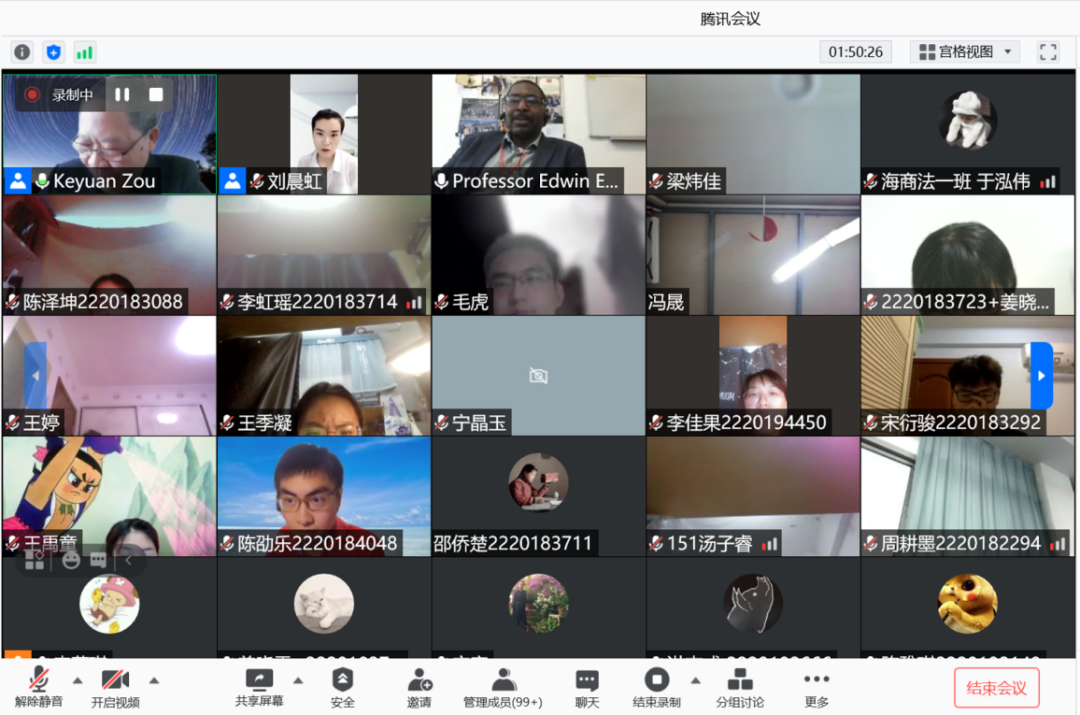The width and height of the screenshot is (1080, 715).
Task: Open the Invite (邀请) dialog
Action: tap(420, 687)
